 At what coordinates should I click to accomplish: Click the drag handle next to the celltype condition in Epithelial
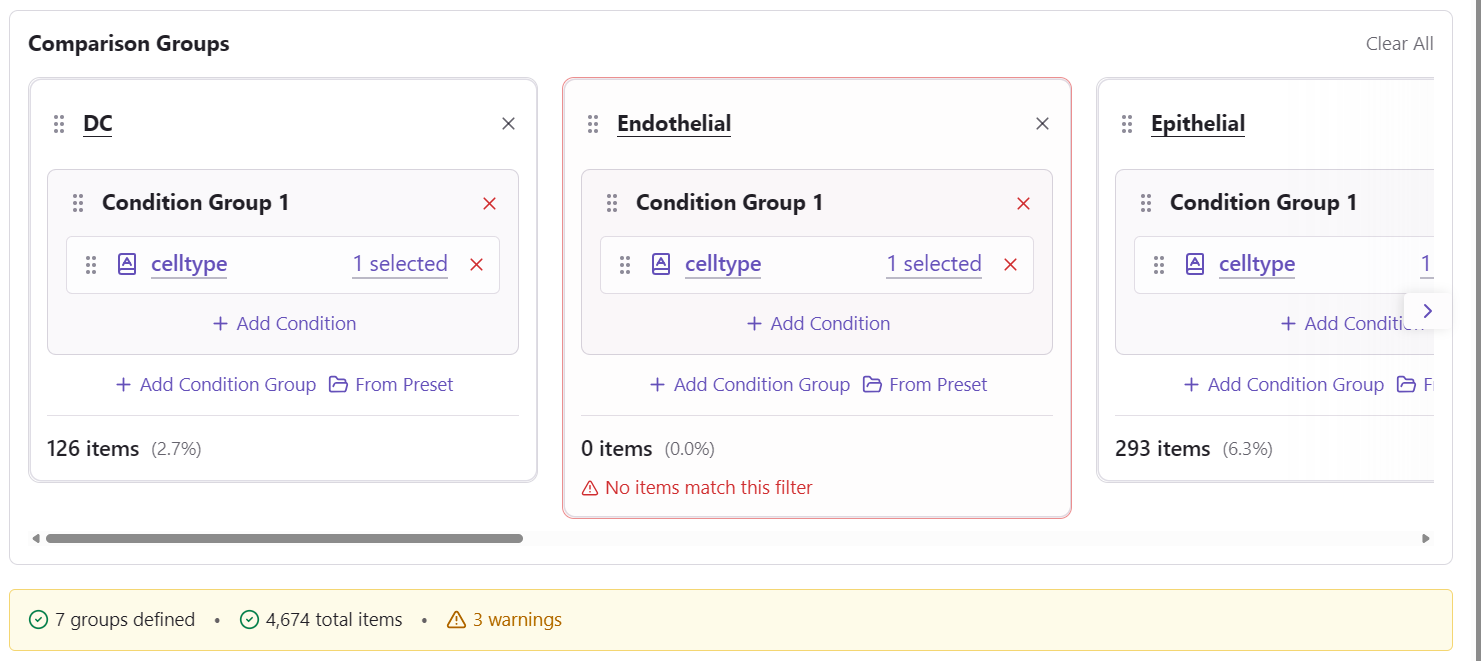pos(1159,264)
